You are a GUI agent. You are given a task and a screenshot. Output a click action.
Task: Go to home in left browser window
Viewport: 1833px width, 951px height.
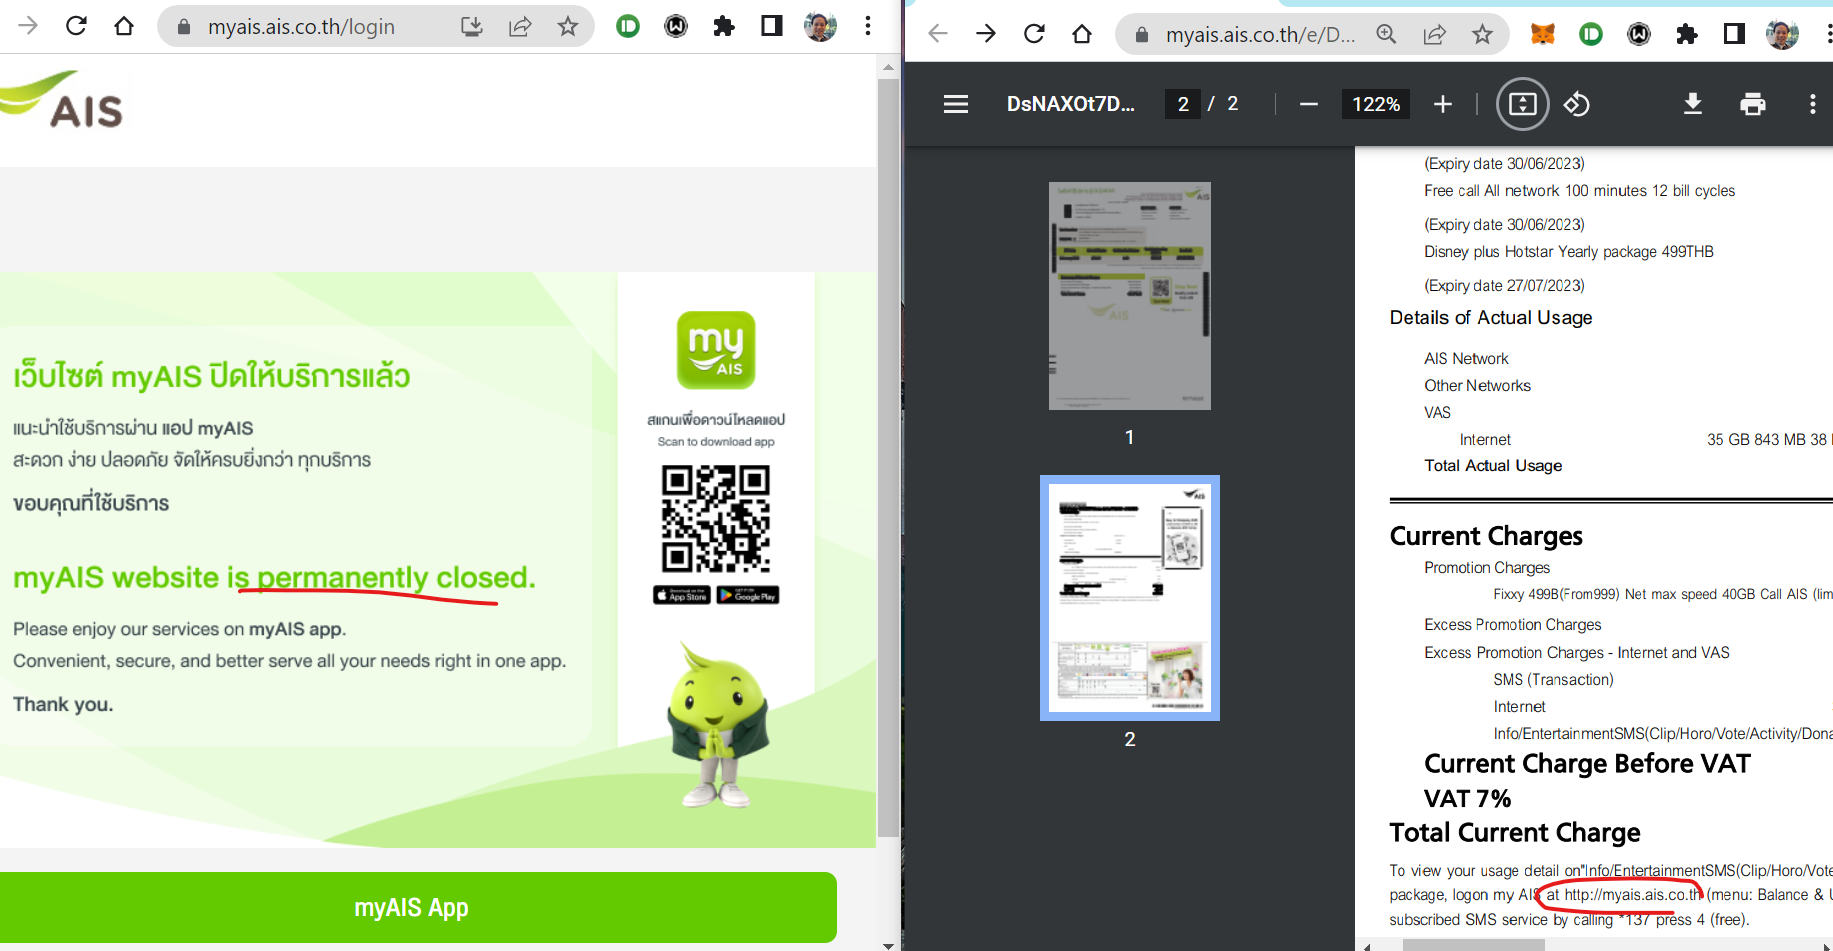click(x=124, y=26)
